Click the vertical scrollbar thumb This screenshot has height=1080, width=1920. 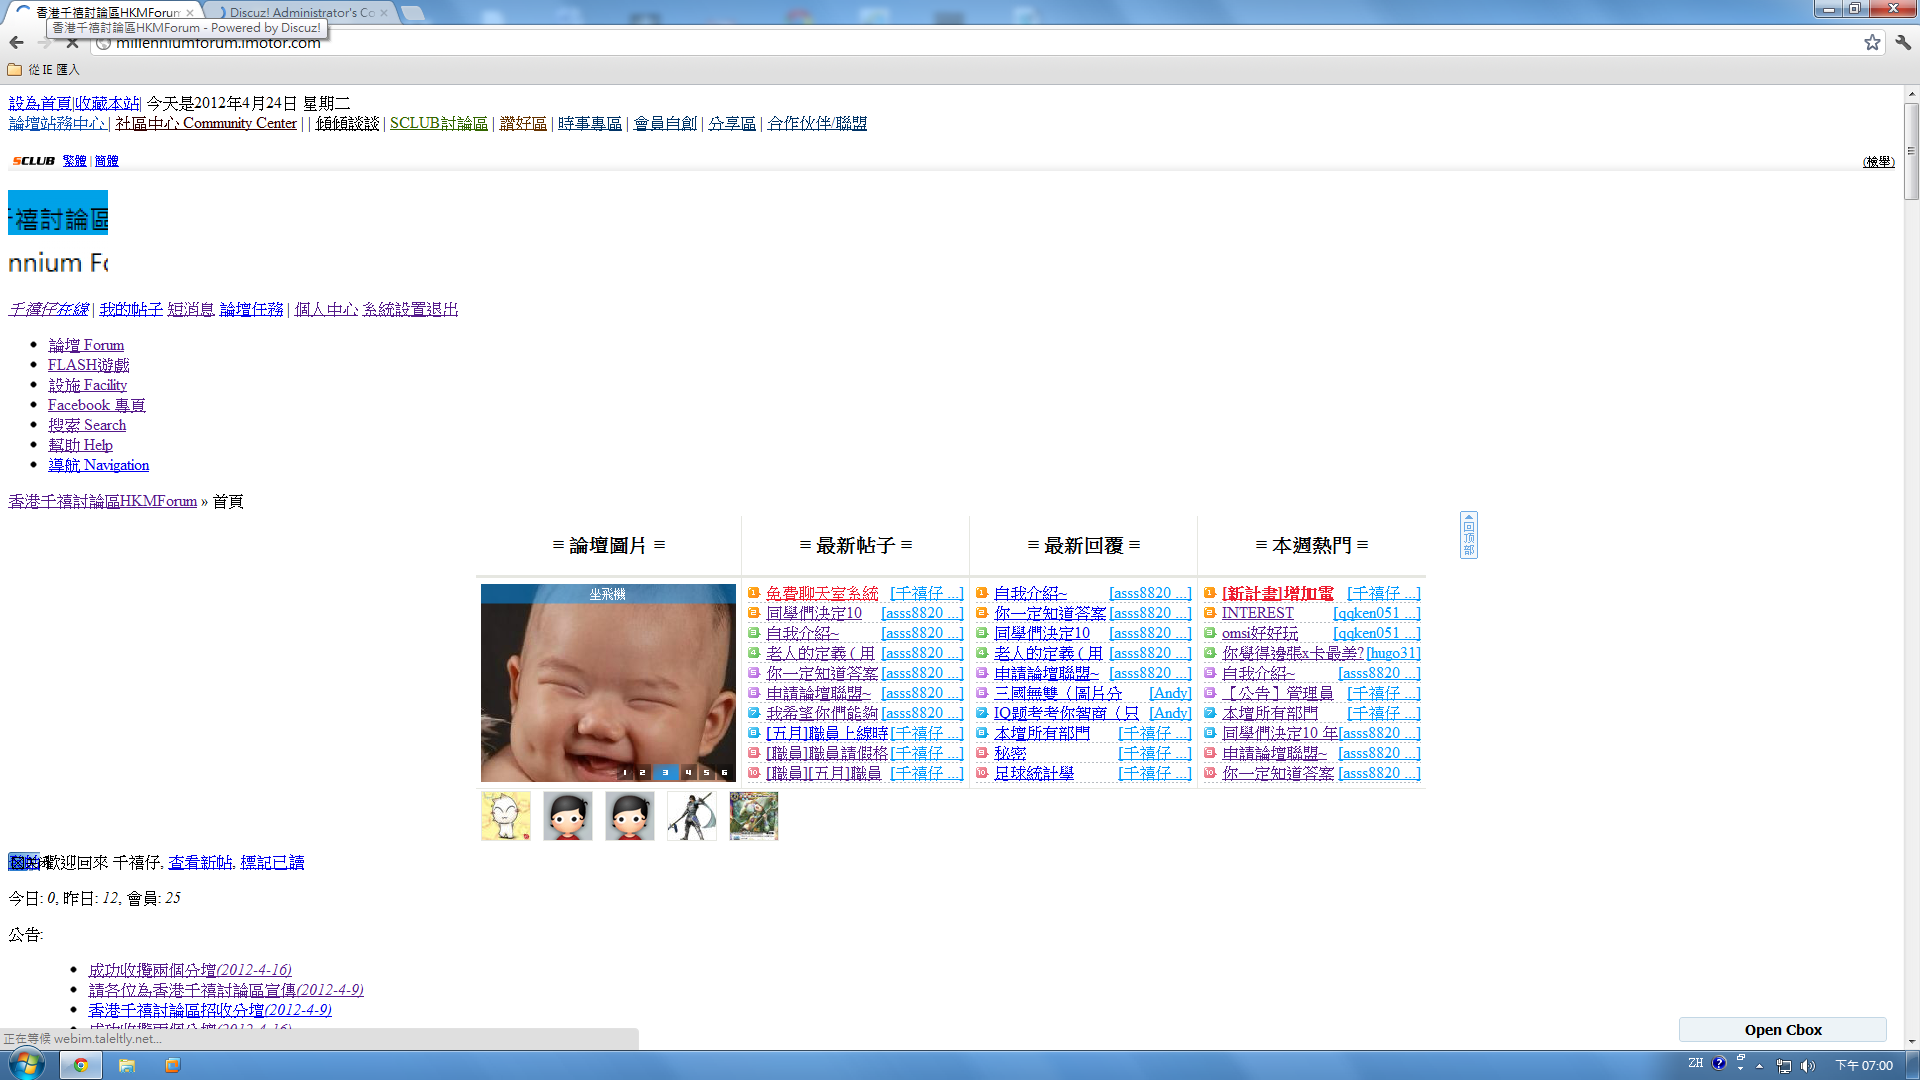(1911, 150)
